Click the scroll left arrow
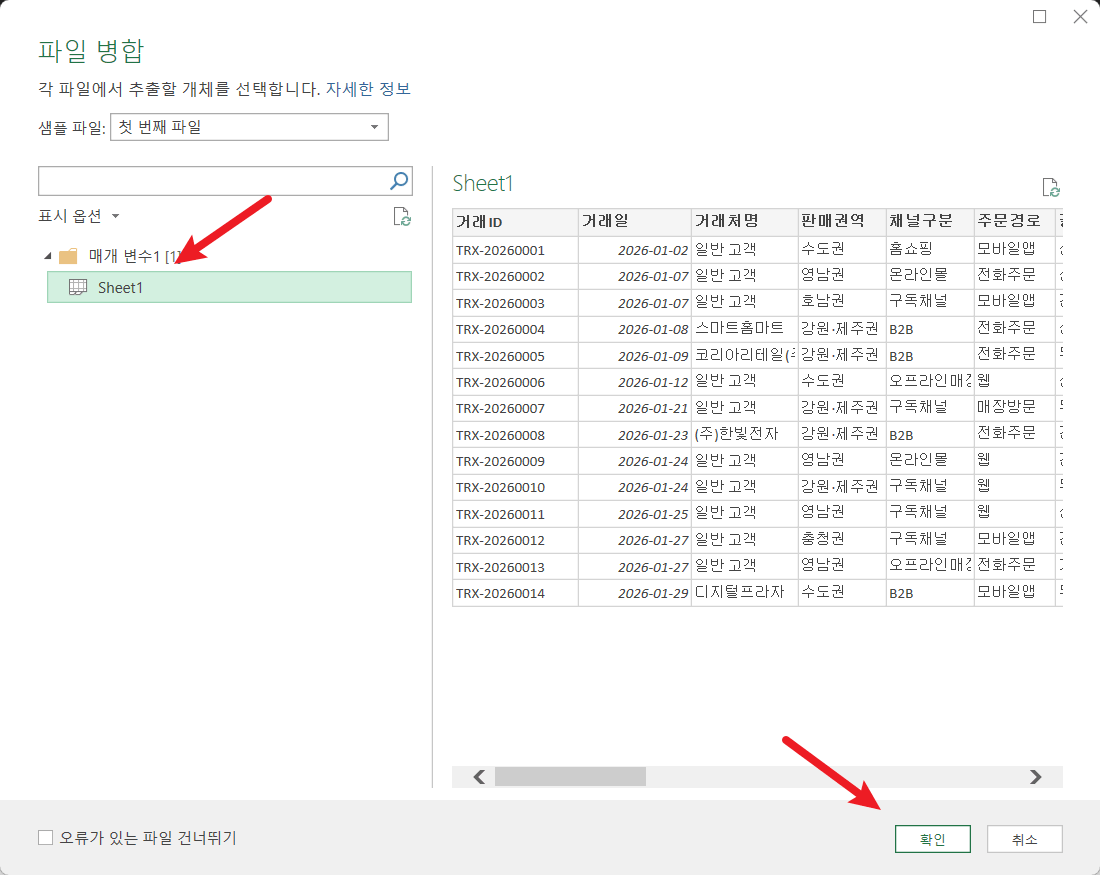The width and height of the screenshot is (1100, 875). [479, 776]
